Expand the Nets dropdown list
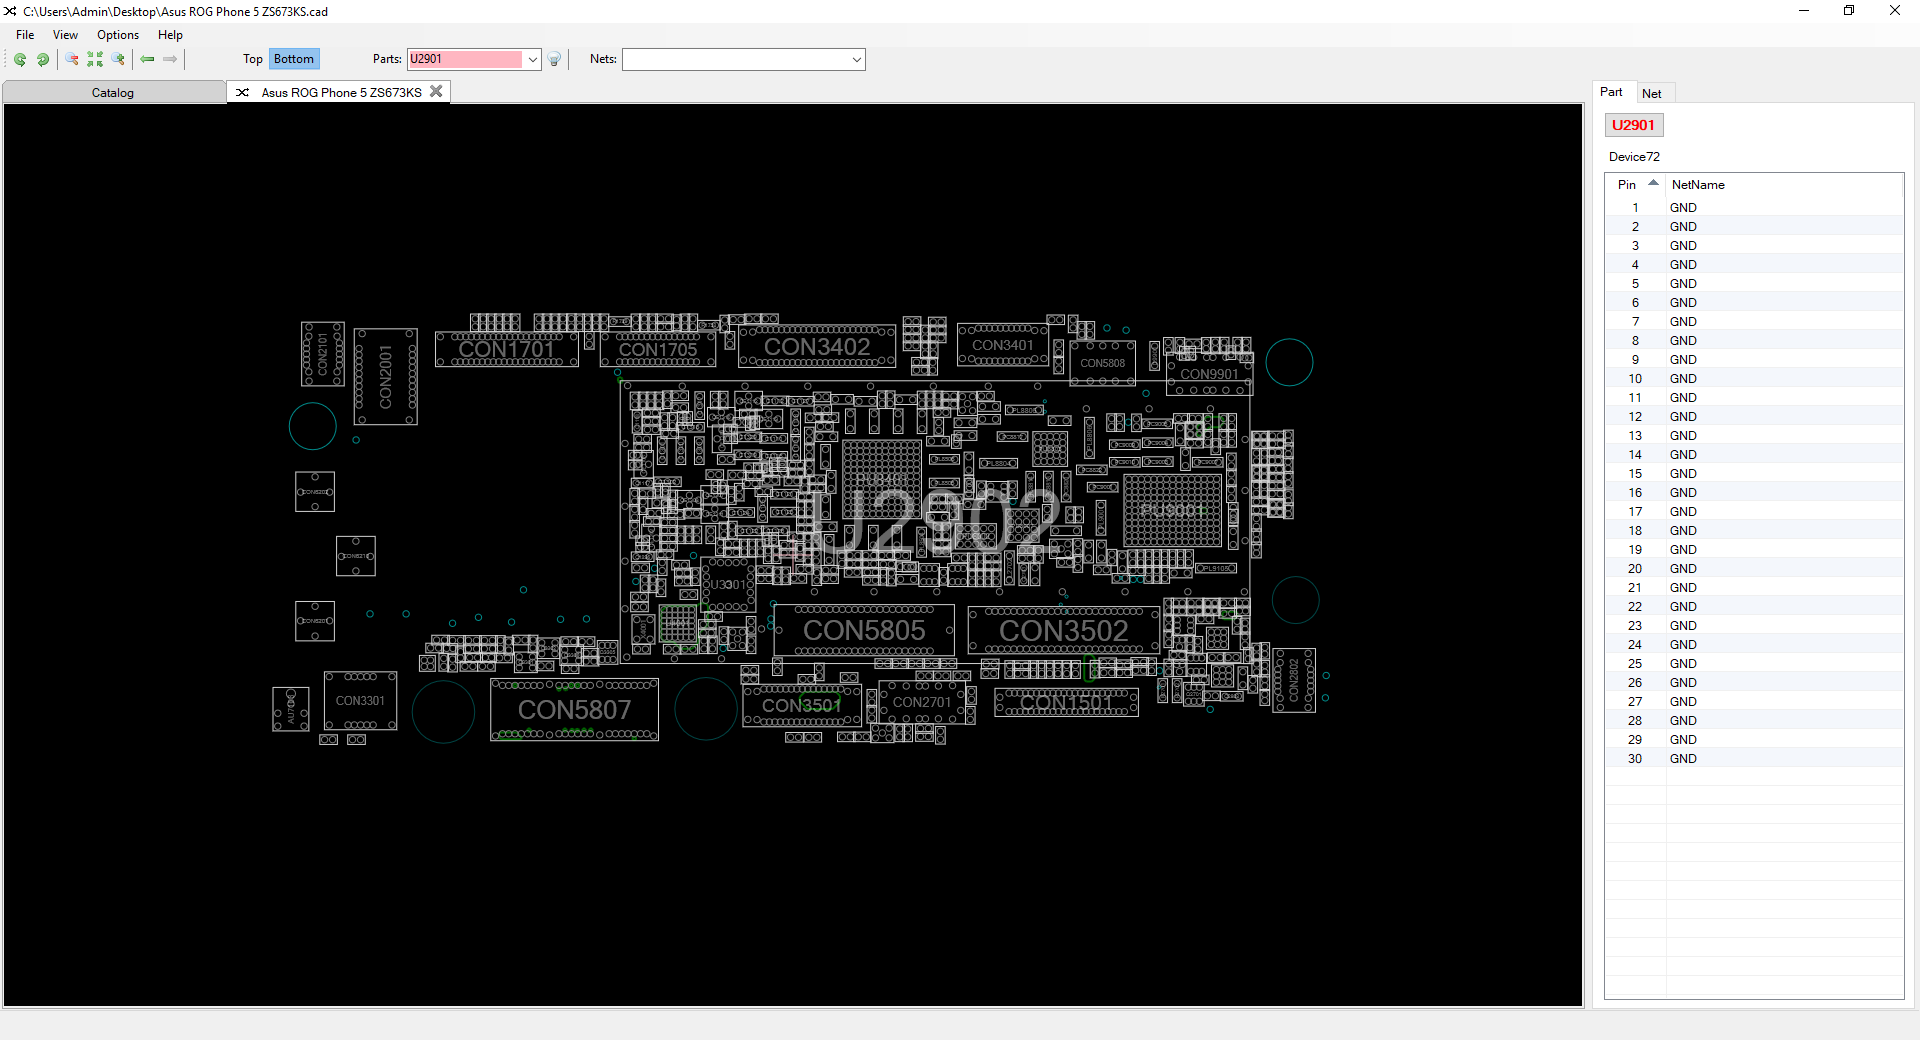This screenshot has width=1920, height=1040. click(857, 60)
